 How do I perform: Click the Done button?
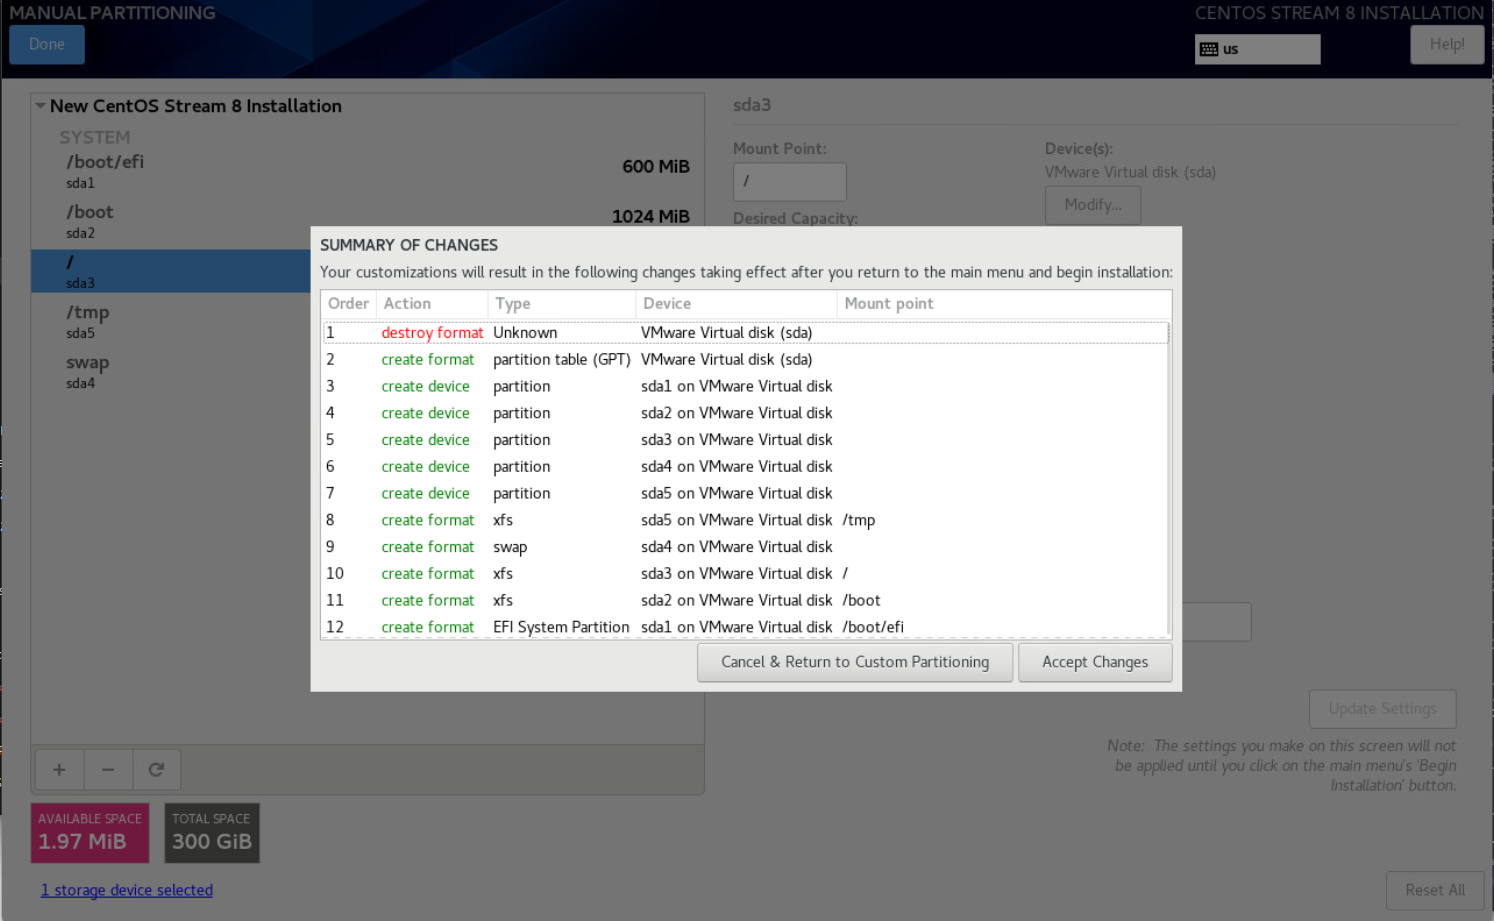click(x=47, y=45)
